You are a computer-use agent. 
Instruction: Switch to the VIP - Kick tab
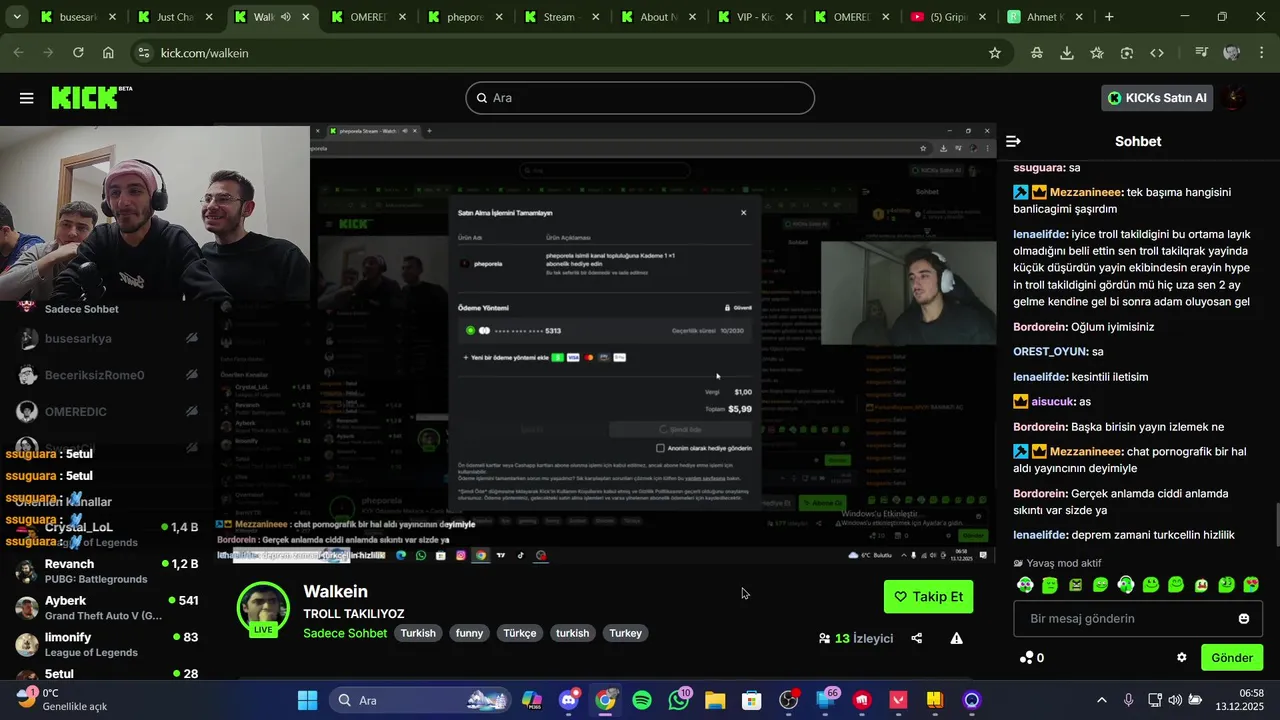(754, 17)
